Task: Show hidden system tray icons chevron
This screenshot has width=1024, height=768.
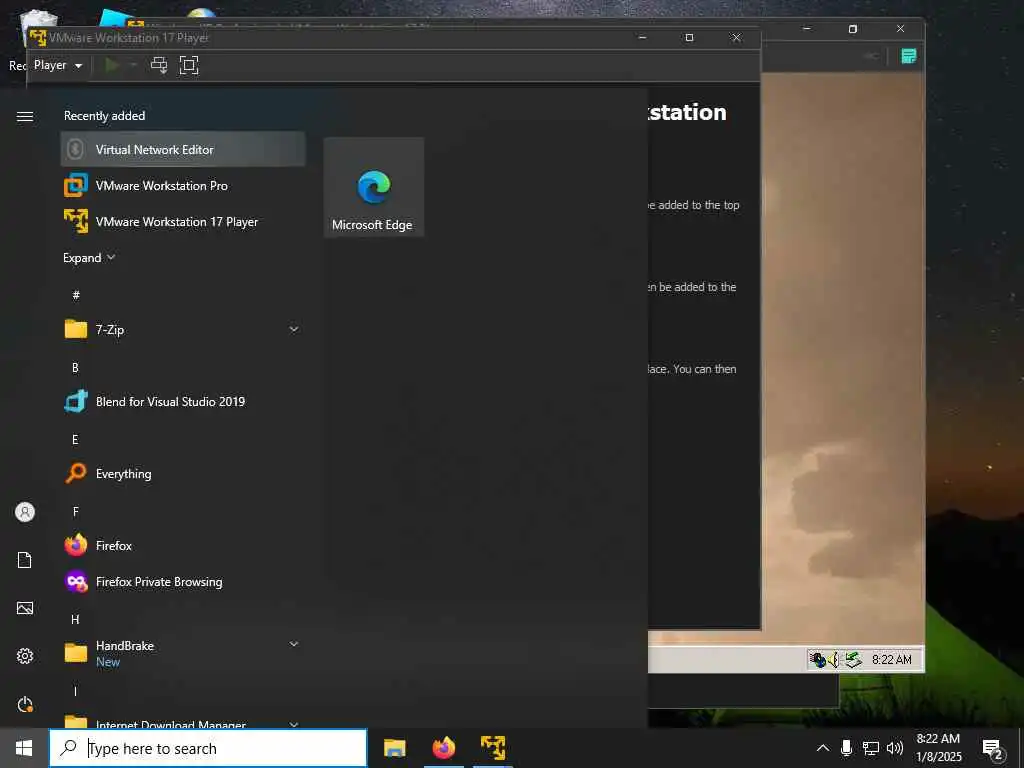Action: pos(823,748)
